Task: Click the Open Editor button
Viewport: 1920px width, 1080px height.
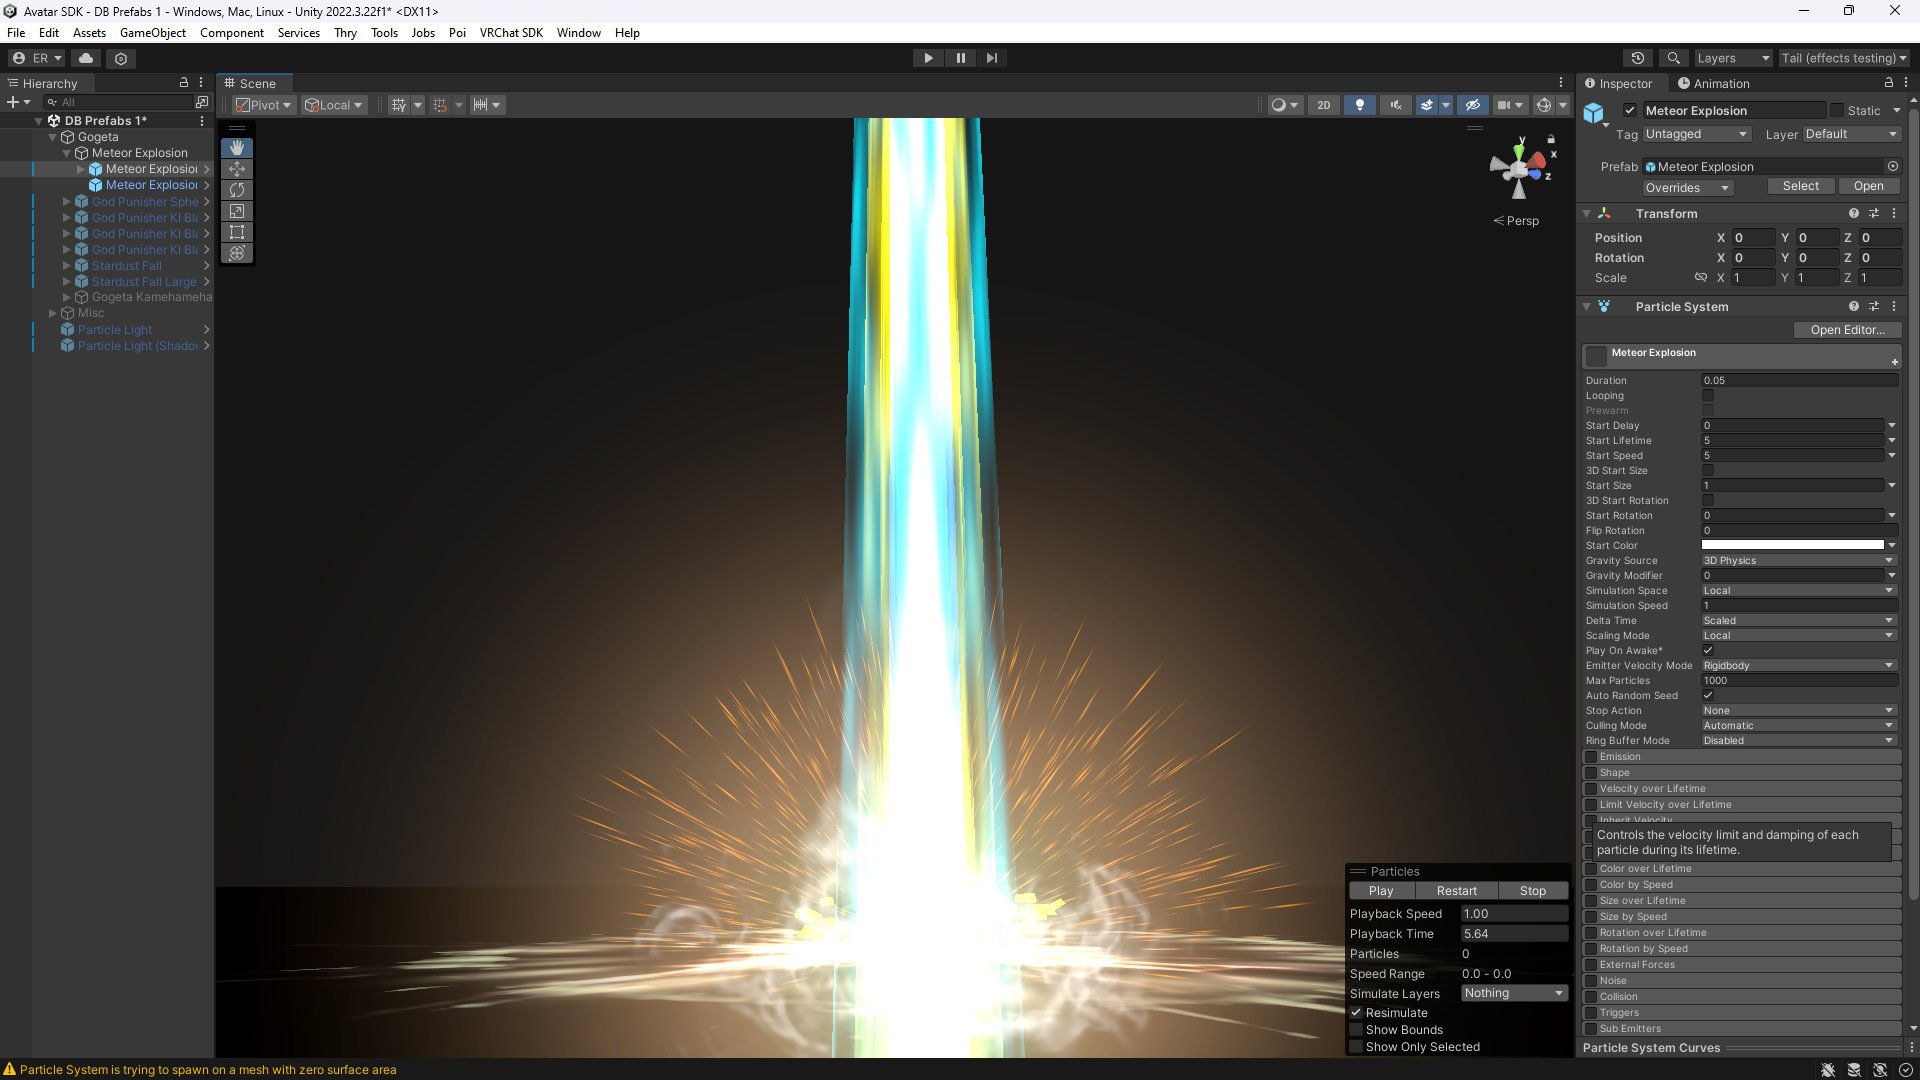Action: 1846,330
